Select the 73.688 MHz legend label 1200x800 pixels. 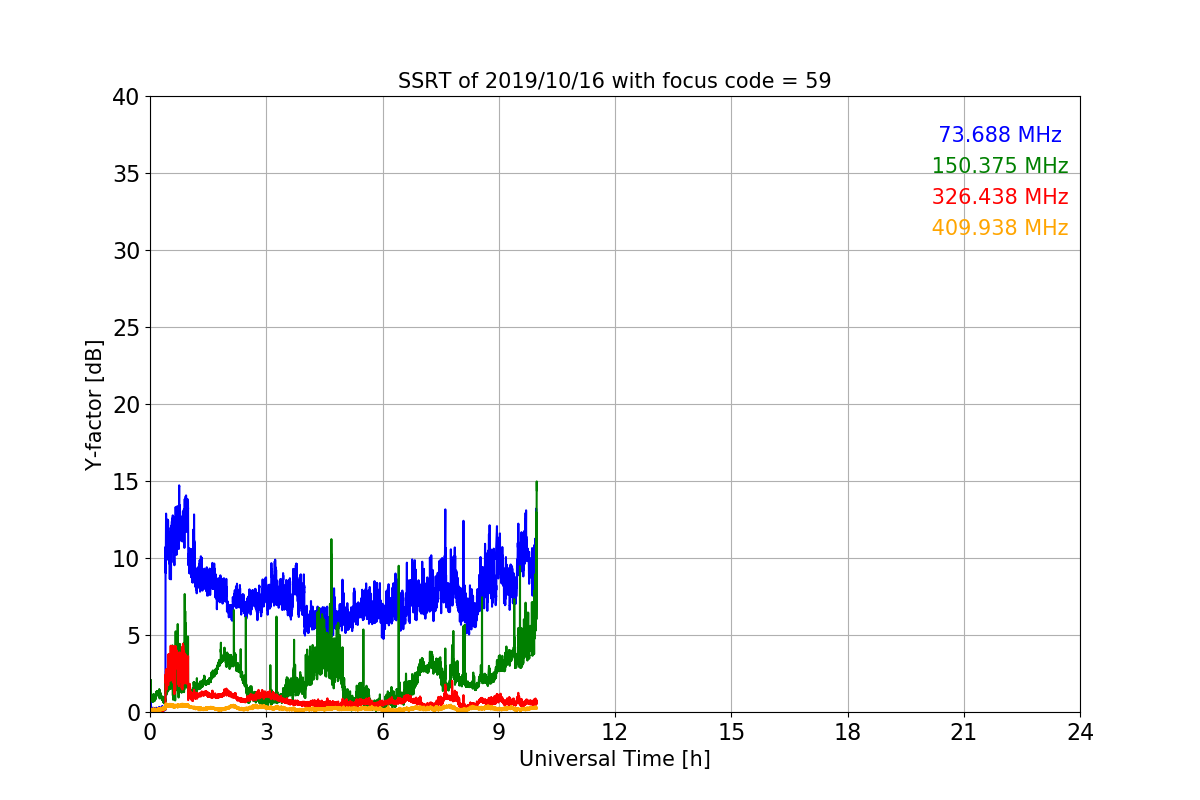click(1000, 135)
